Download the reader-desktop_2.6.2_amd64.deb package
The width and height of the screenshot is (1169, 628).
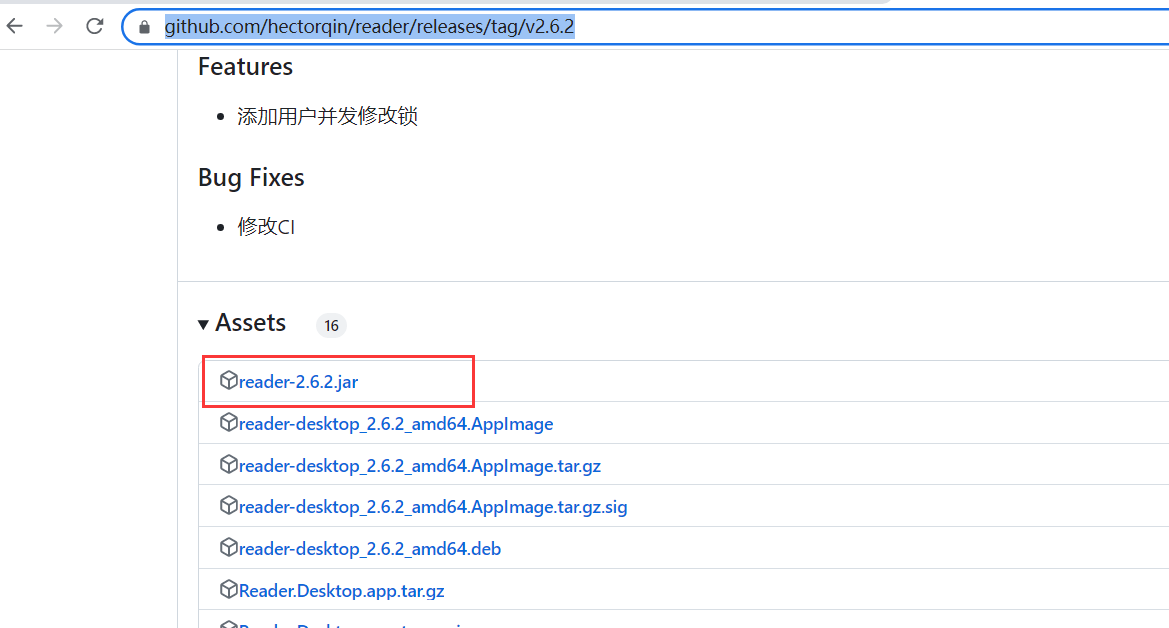click(369, 549)
